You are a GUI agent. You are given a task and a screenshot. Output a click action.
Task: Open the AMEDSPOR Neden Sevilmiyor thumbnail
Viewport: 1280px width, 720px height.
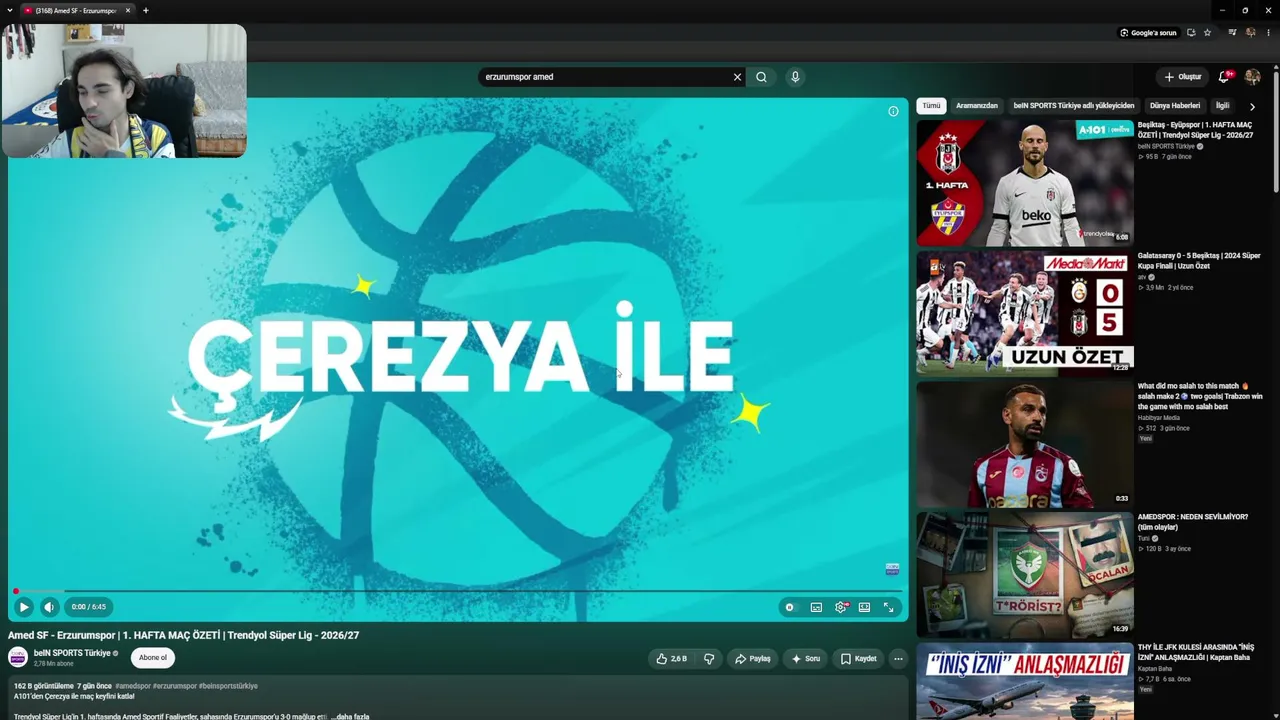click(x=1025, y=574)
